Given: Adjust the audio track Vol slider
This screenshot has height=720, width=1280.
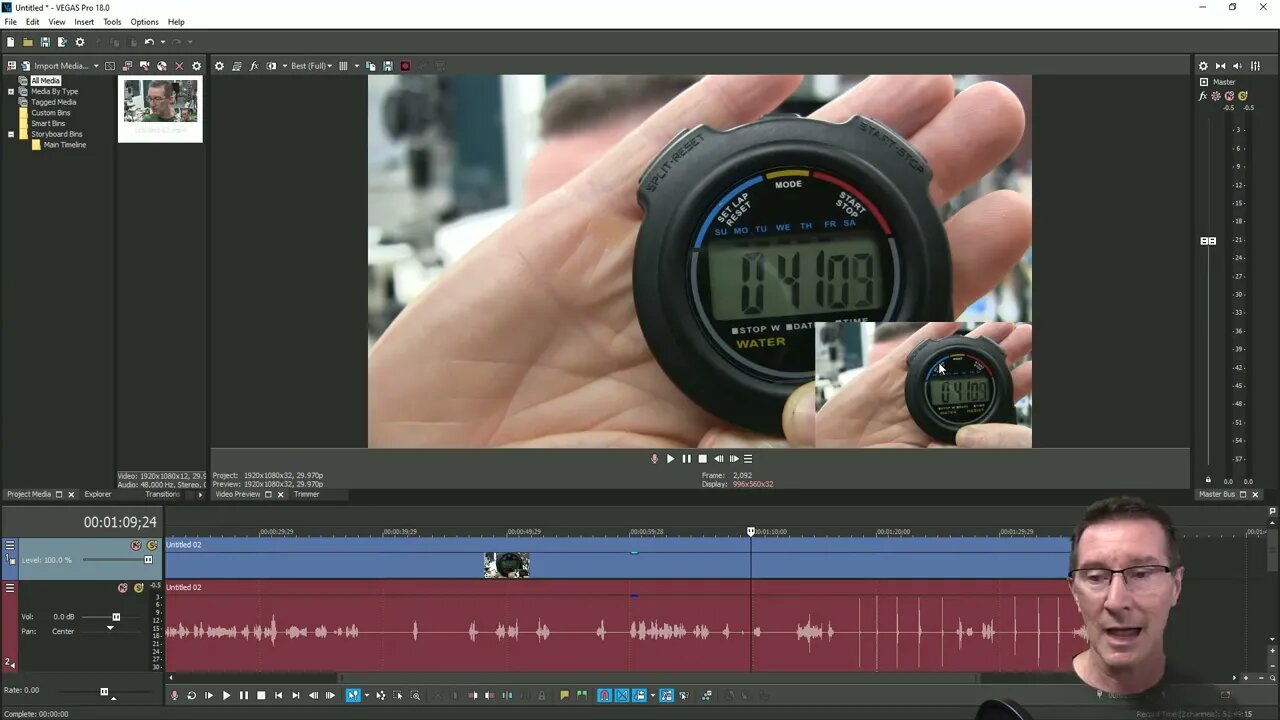Looking at the screenshot, I should 116,617.
